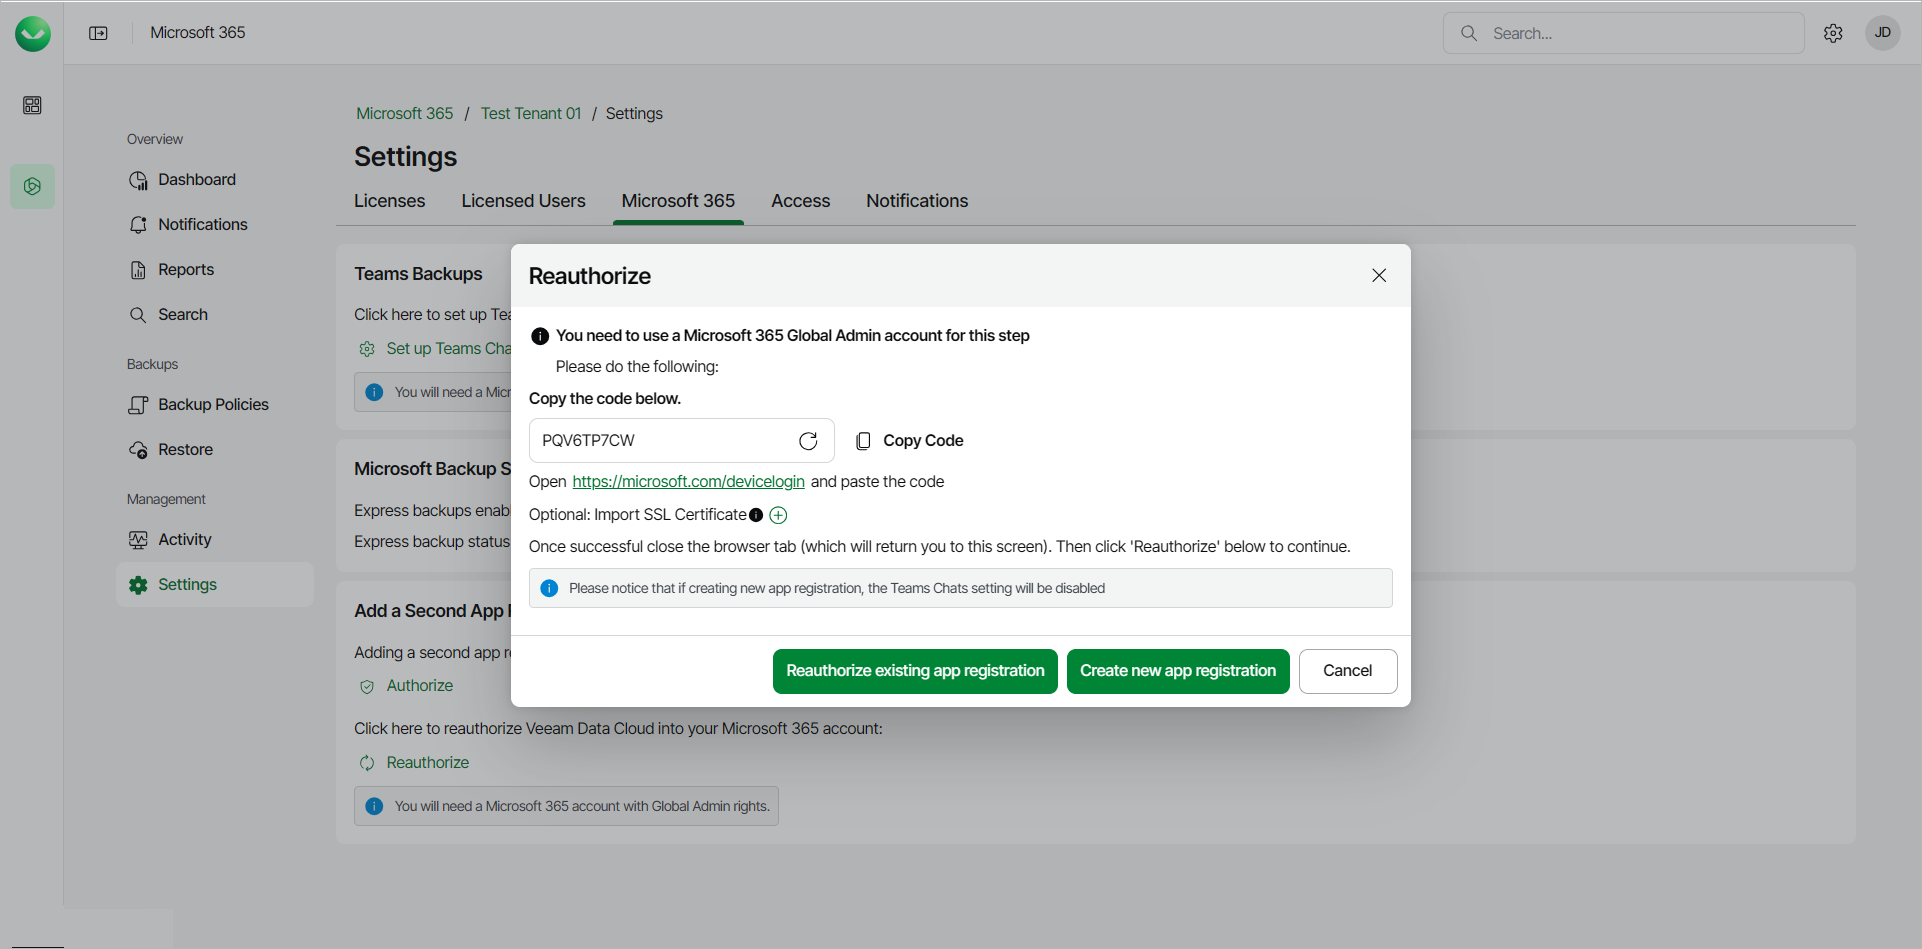This screenshot has width=1922, height=949.
Task: Click the Veeam logo icon
Action: 33,33
